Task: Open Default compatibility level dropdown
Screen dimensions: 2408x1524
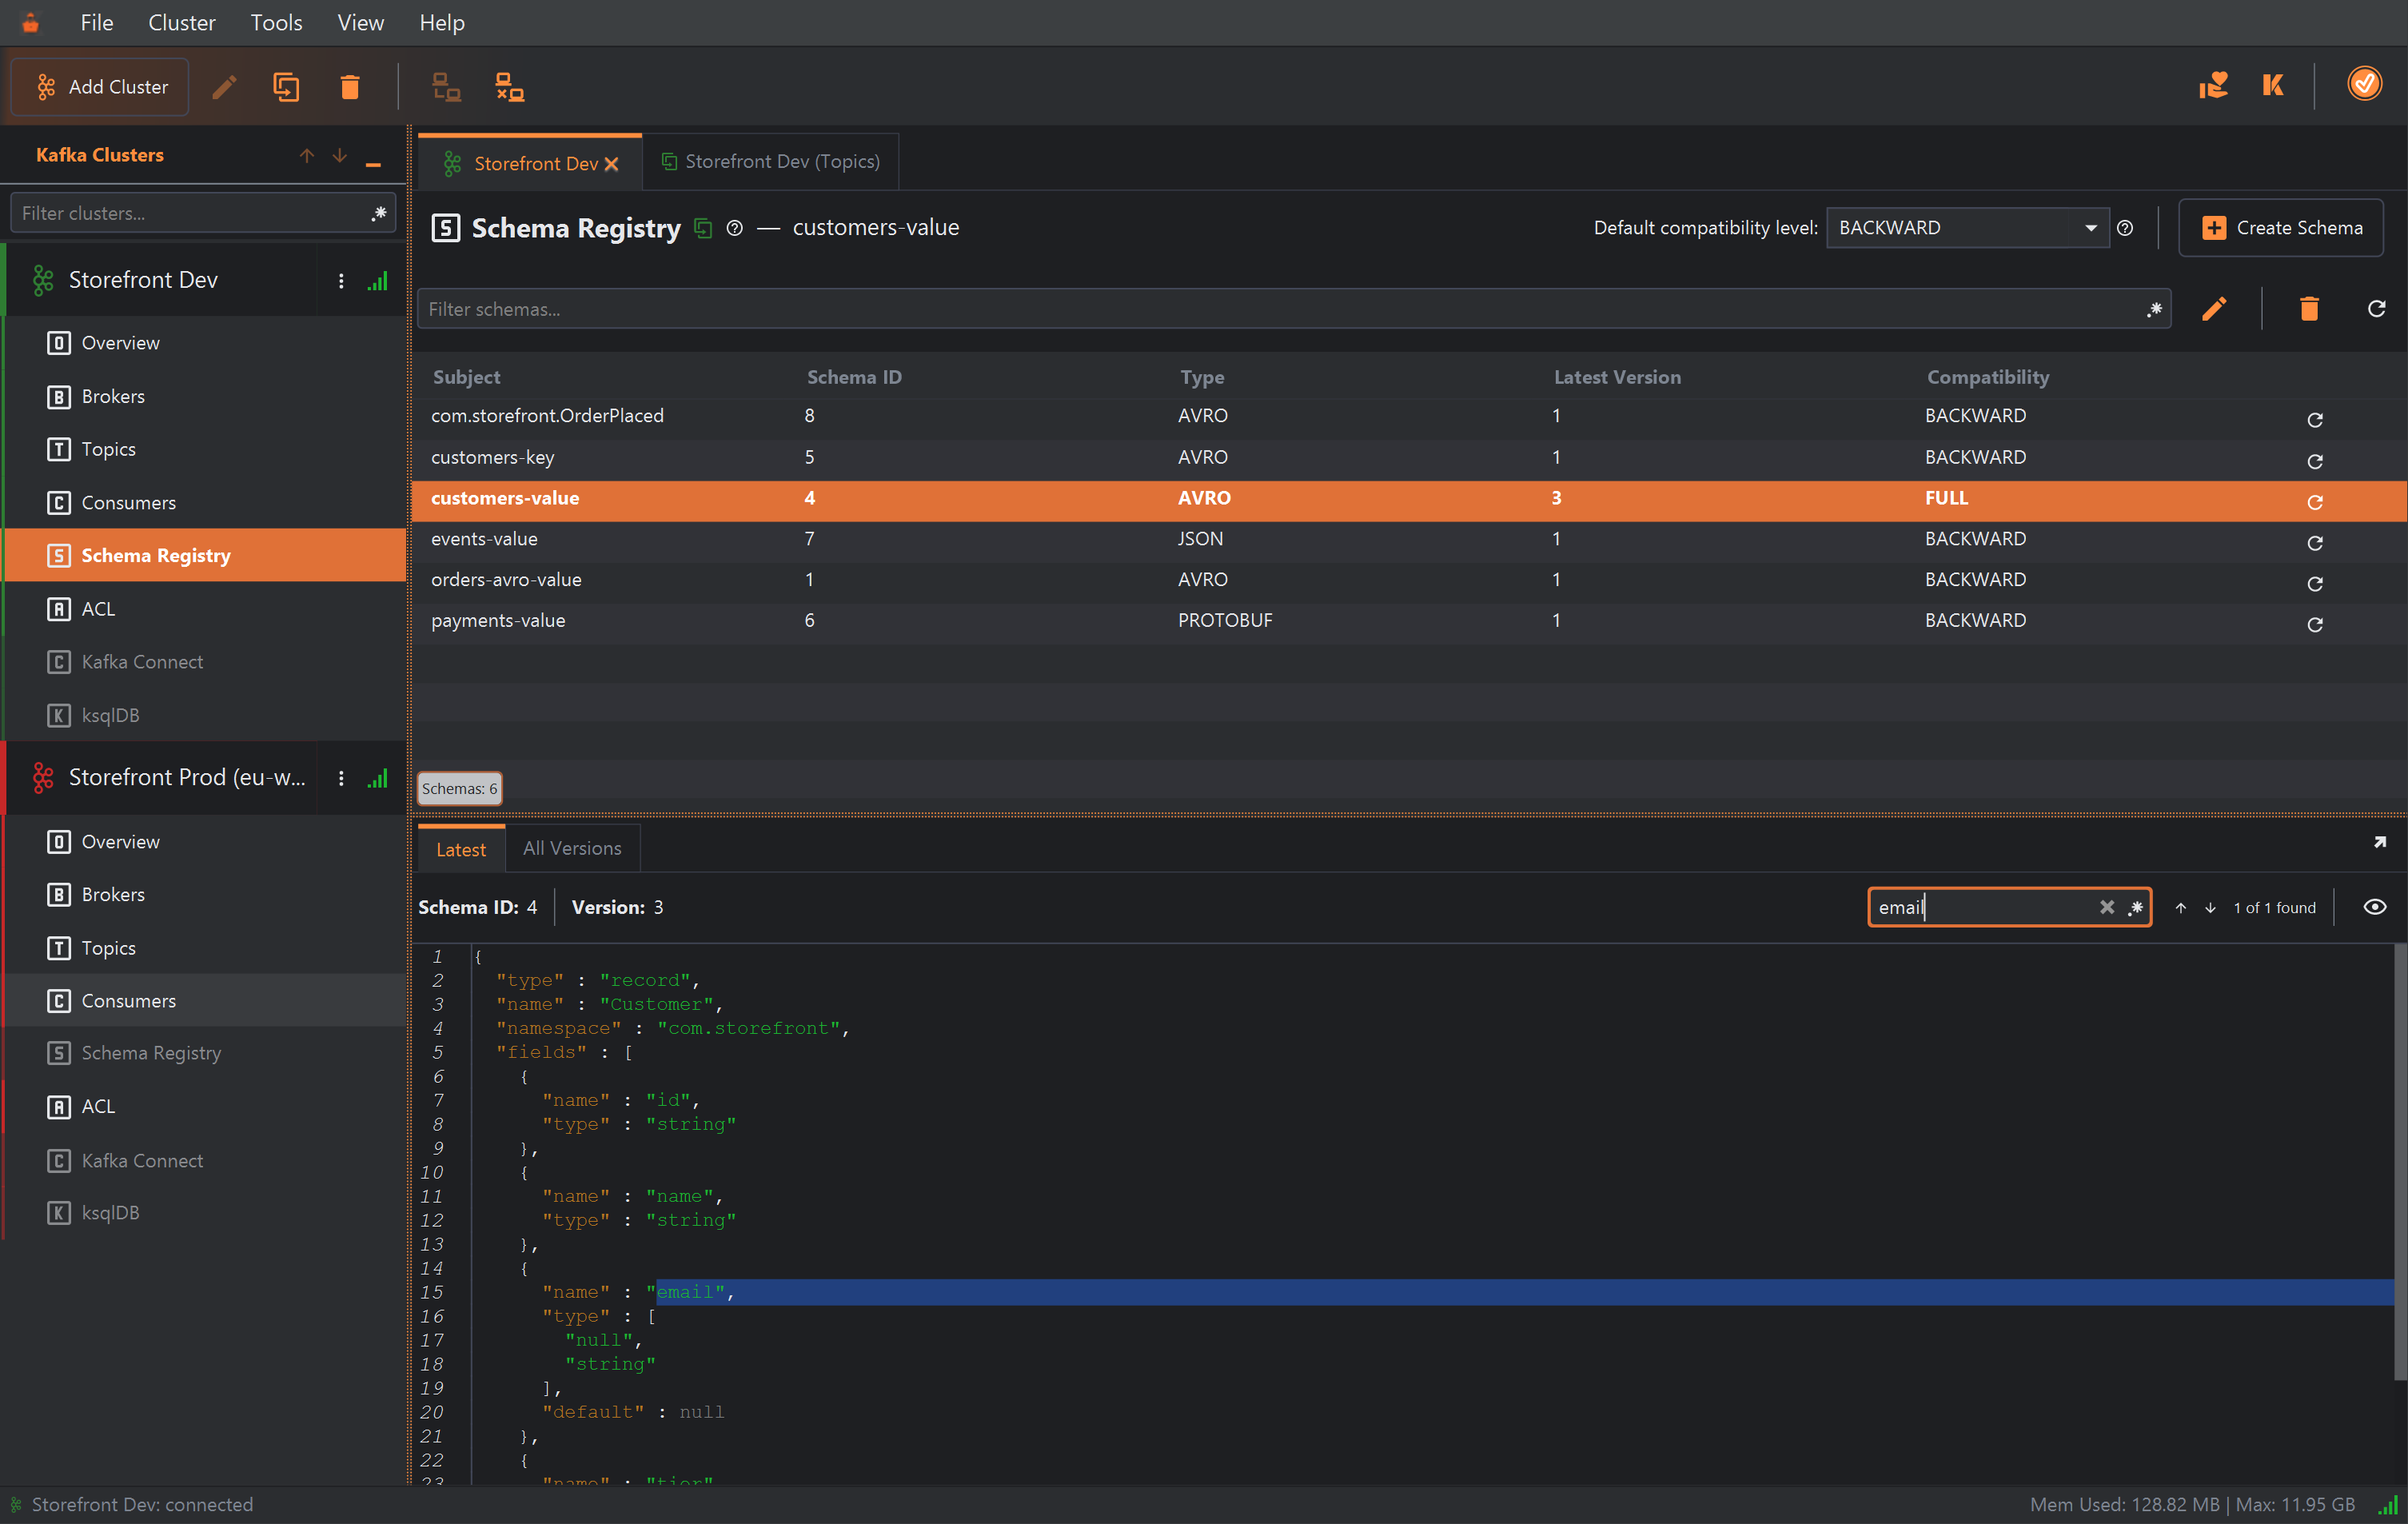Action: [1967, 228]
